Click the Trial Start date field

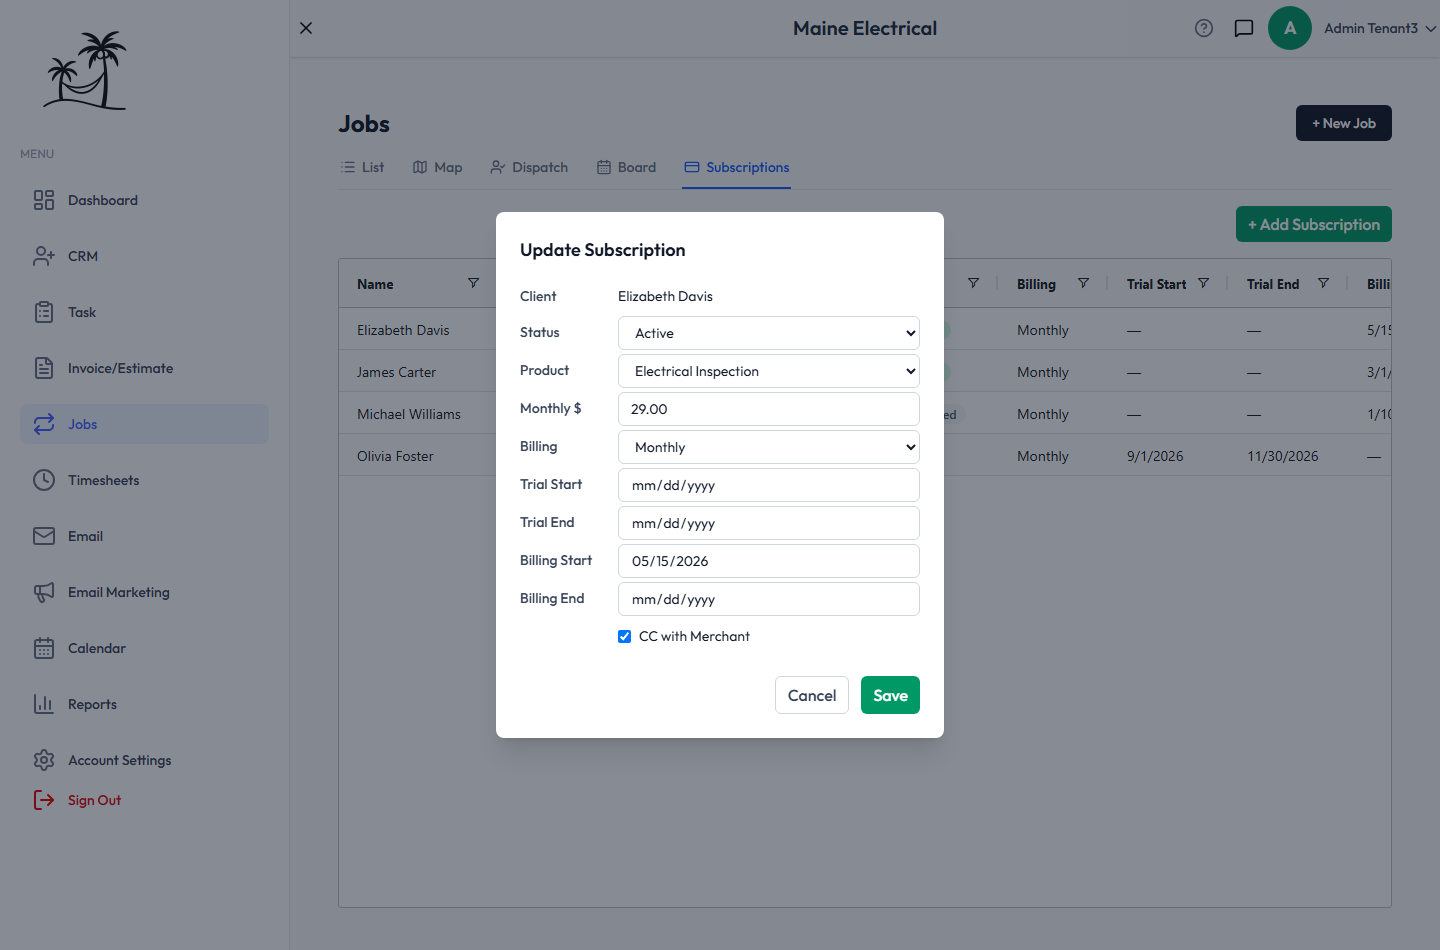[x=769, y=485]
